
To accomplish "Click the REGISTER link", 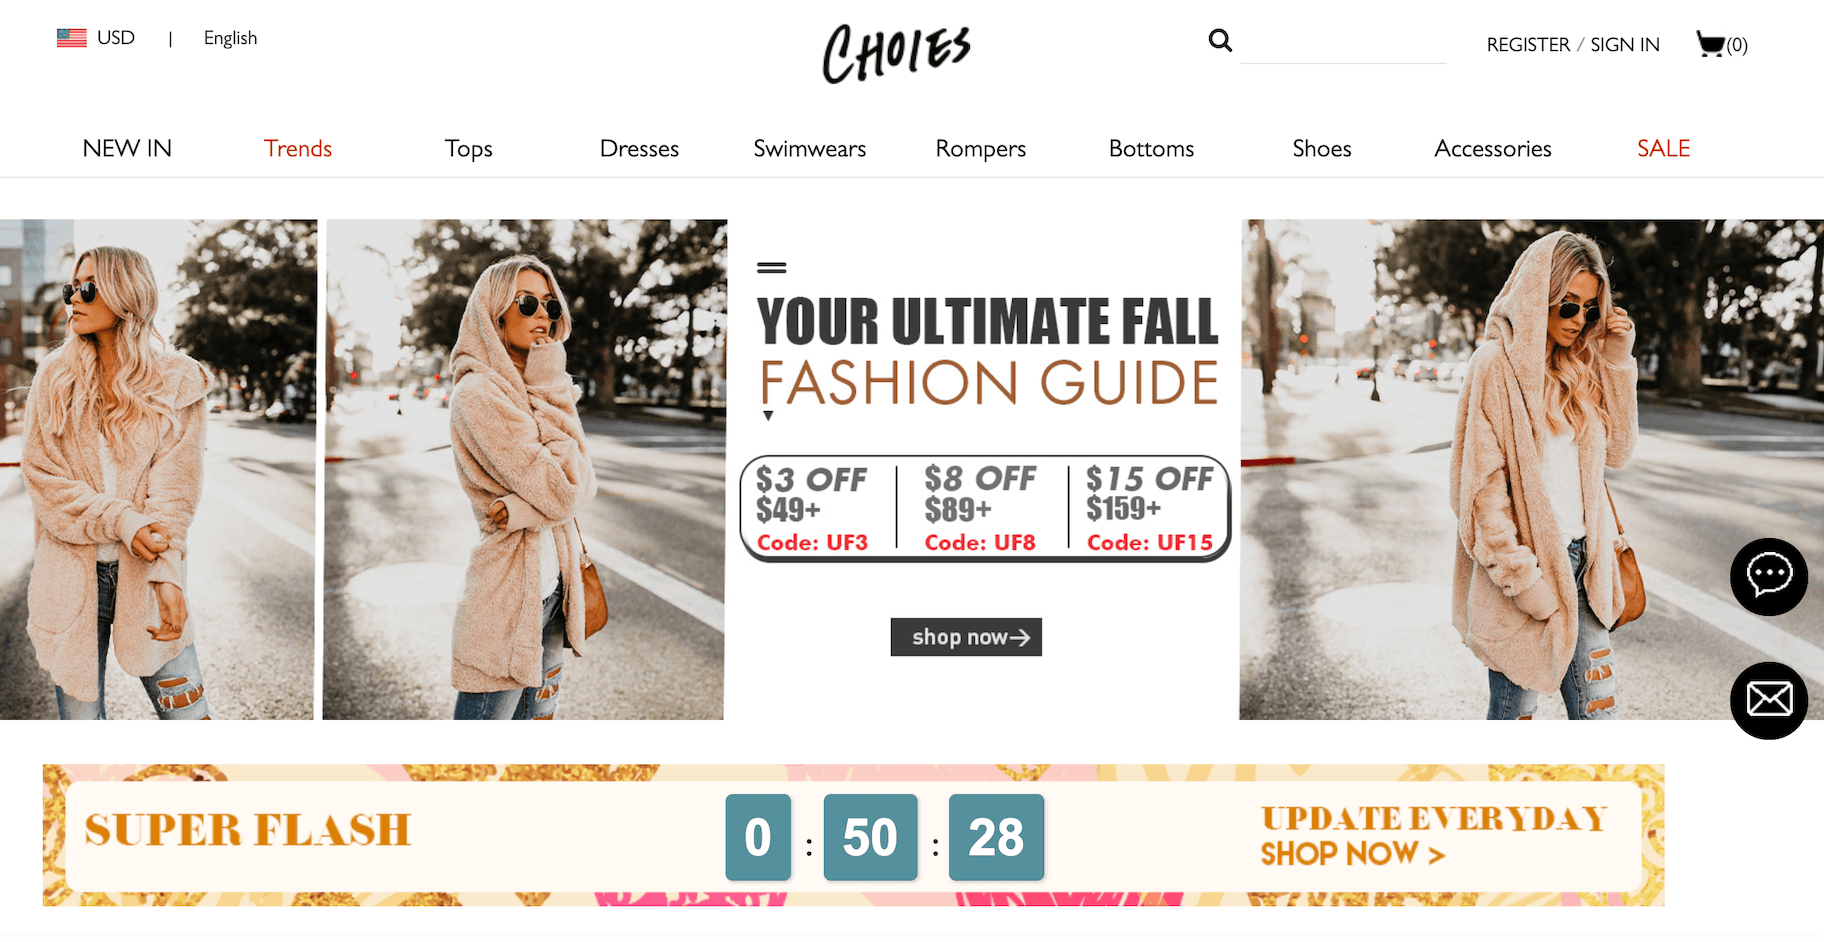I will [1528, 45].
